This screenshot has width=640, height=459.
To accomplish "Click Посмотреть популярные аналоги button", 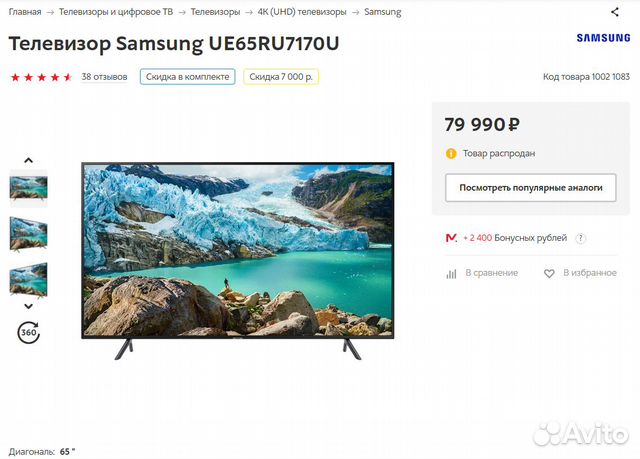I will pos(531,188).
